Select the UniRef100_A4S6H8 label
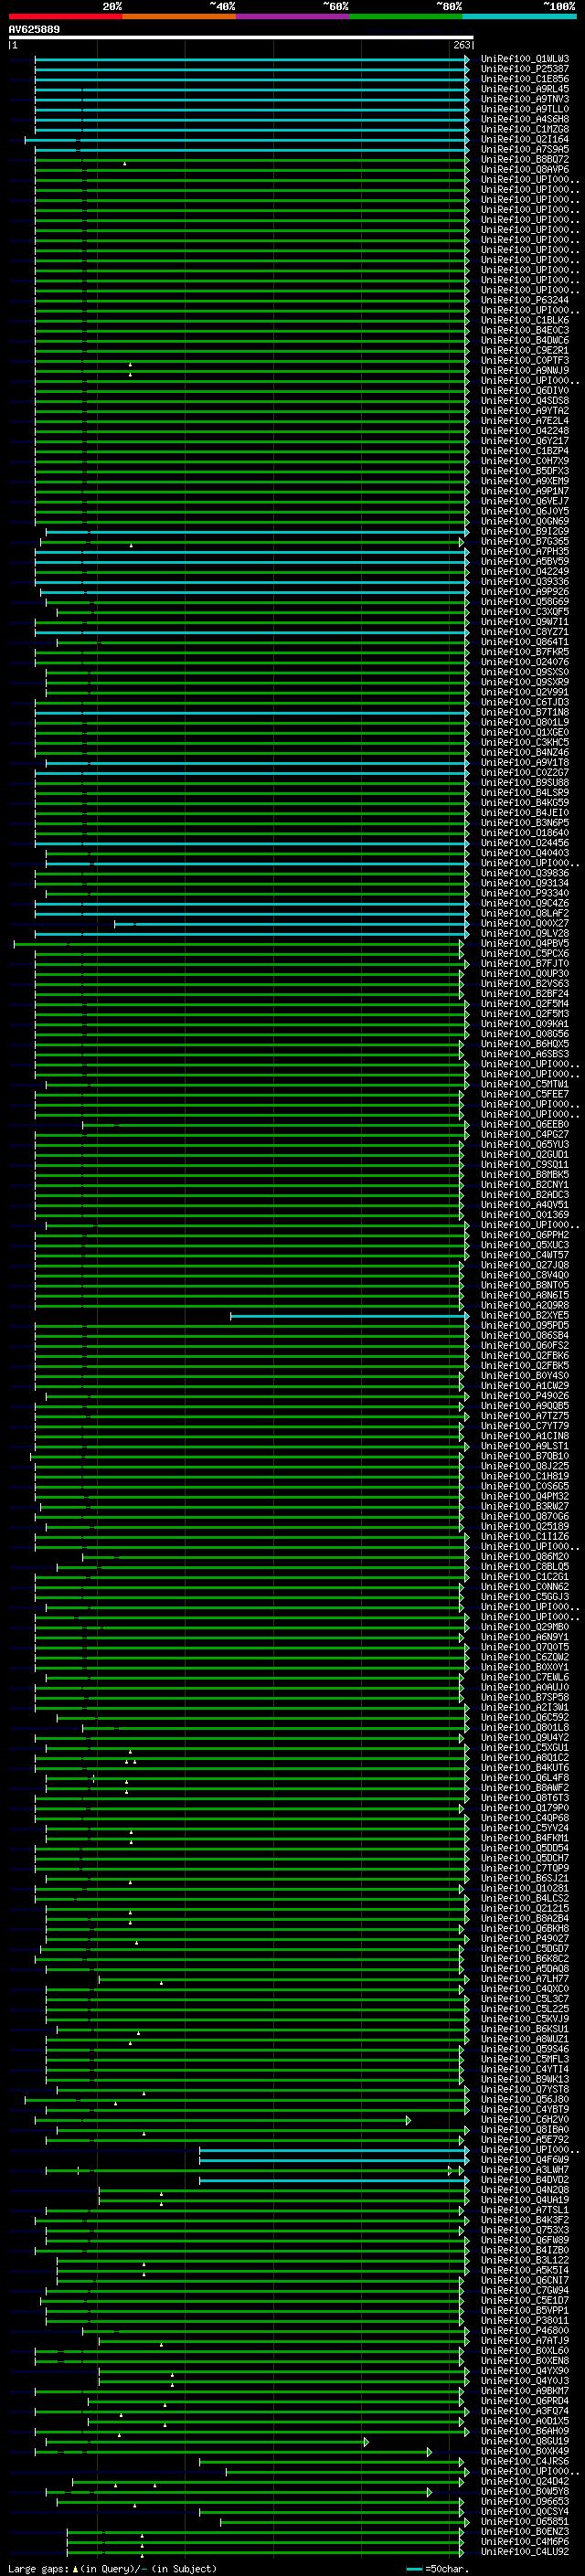Viewport: 585px width, 2576px height. coord(525,119)
